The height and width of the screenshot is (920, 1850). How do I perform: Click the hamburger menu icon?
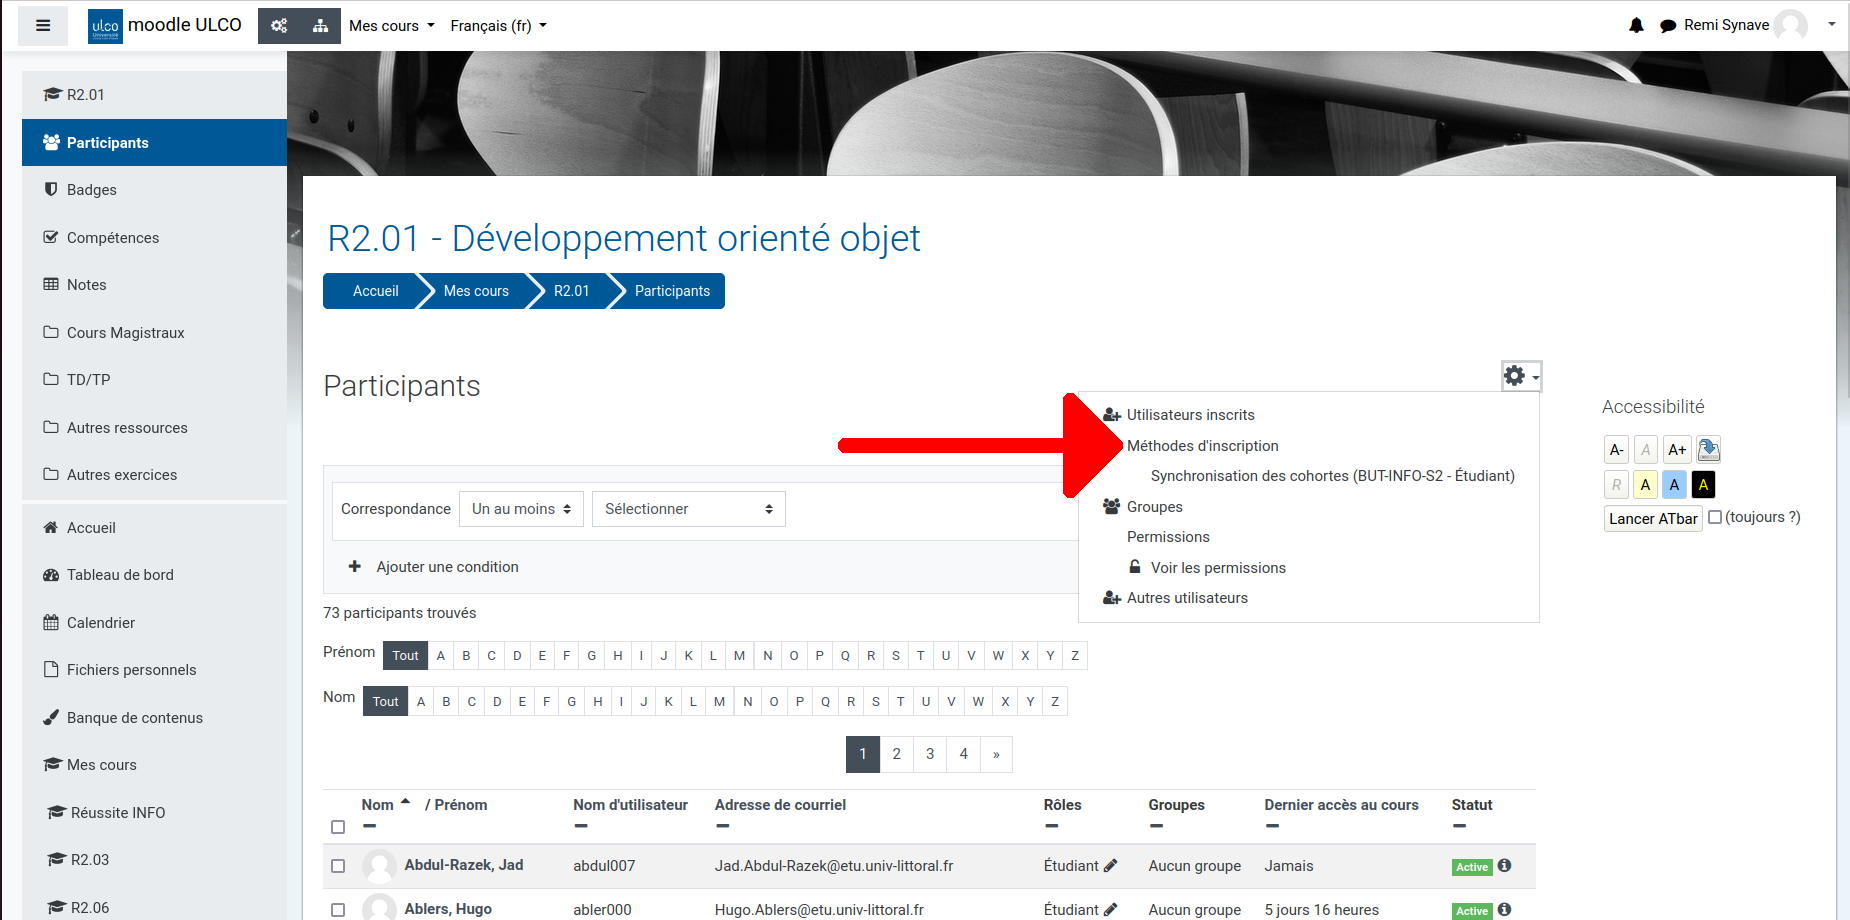[43, 26]
